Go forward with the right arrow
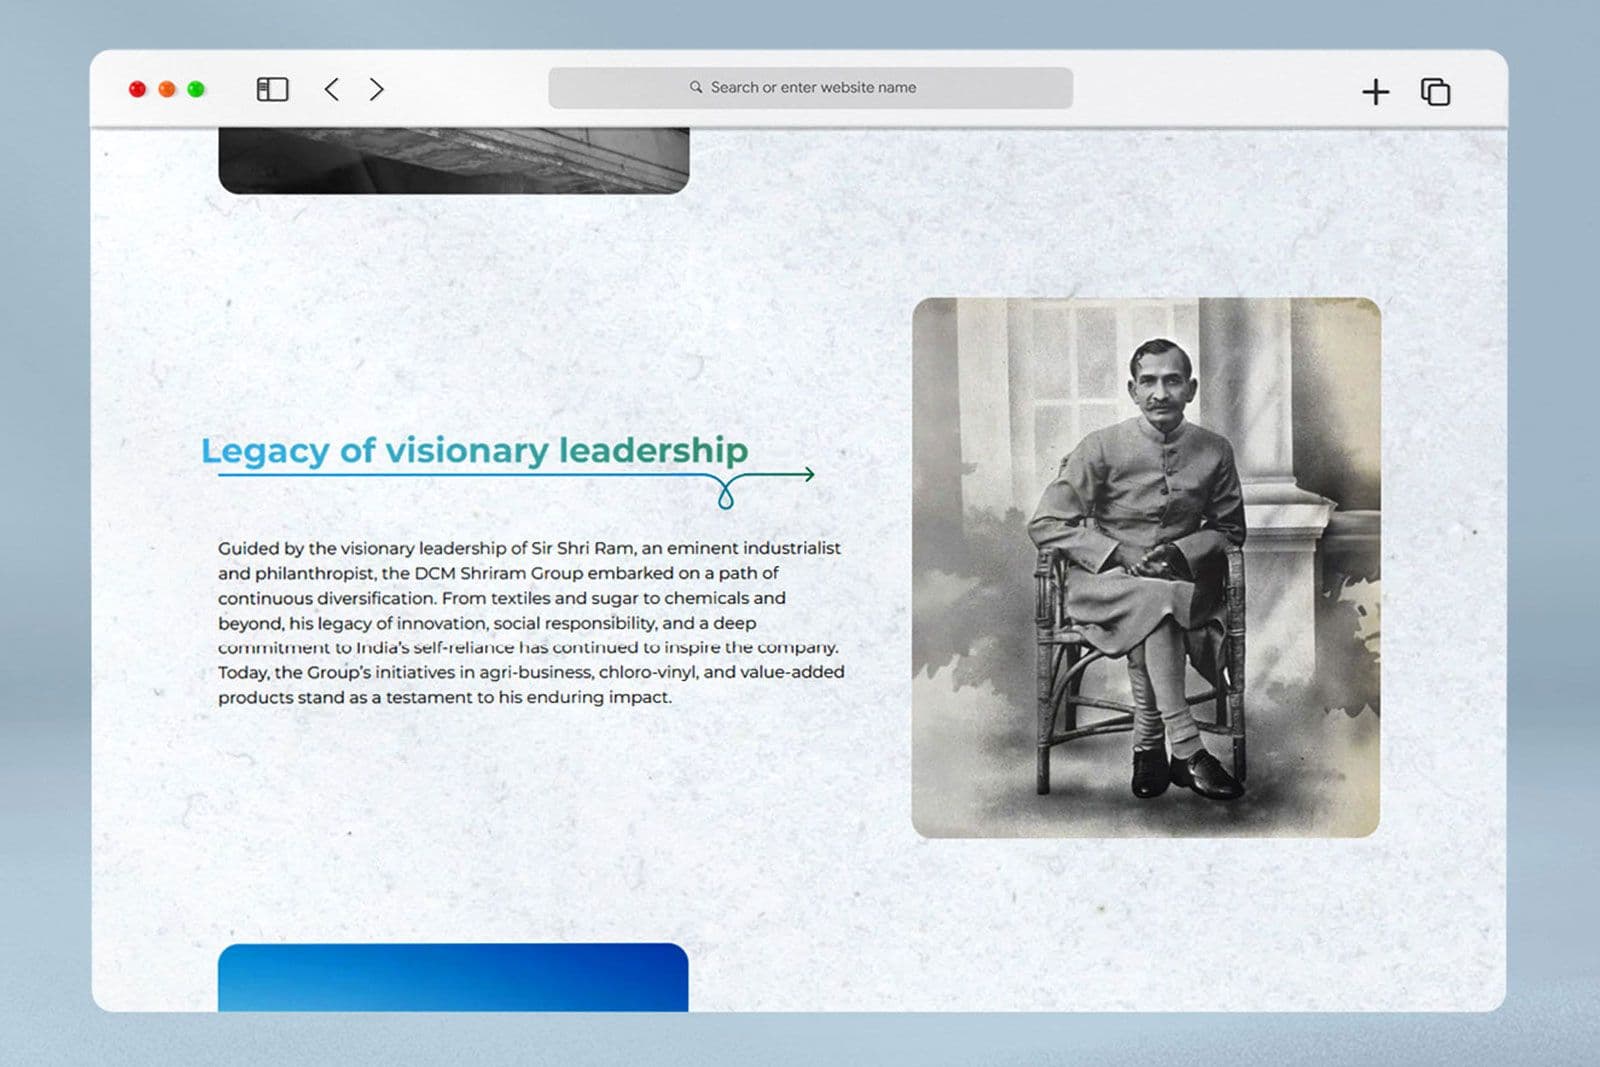 [376, 89]
